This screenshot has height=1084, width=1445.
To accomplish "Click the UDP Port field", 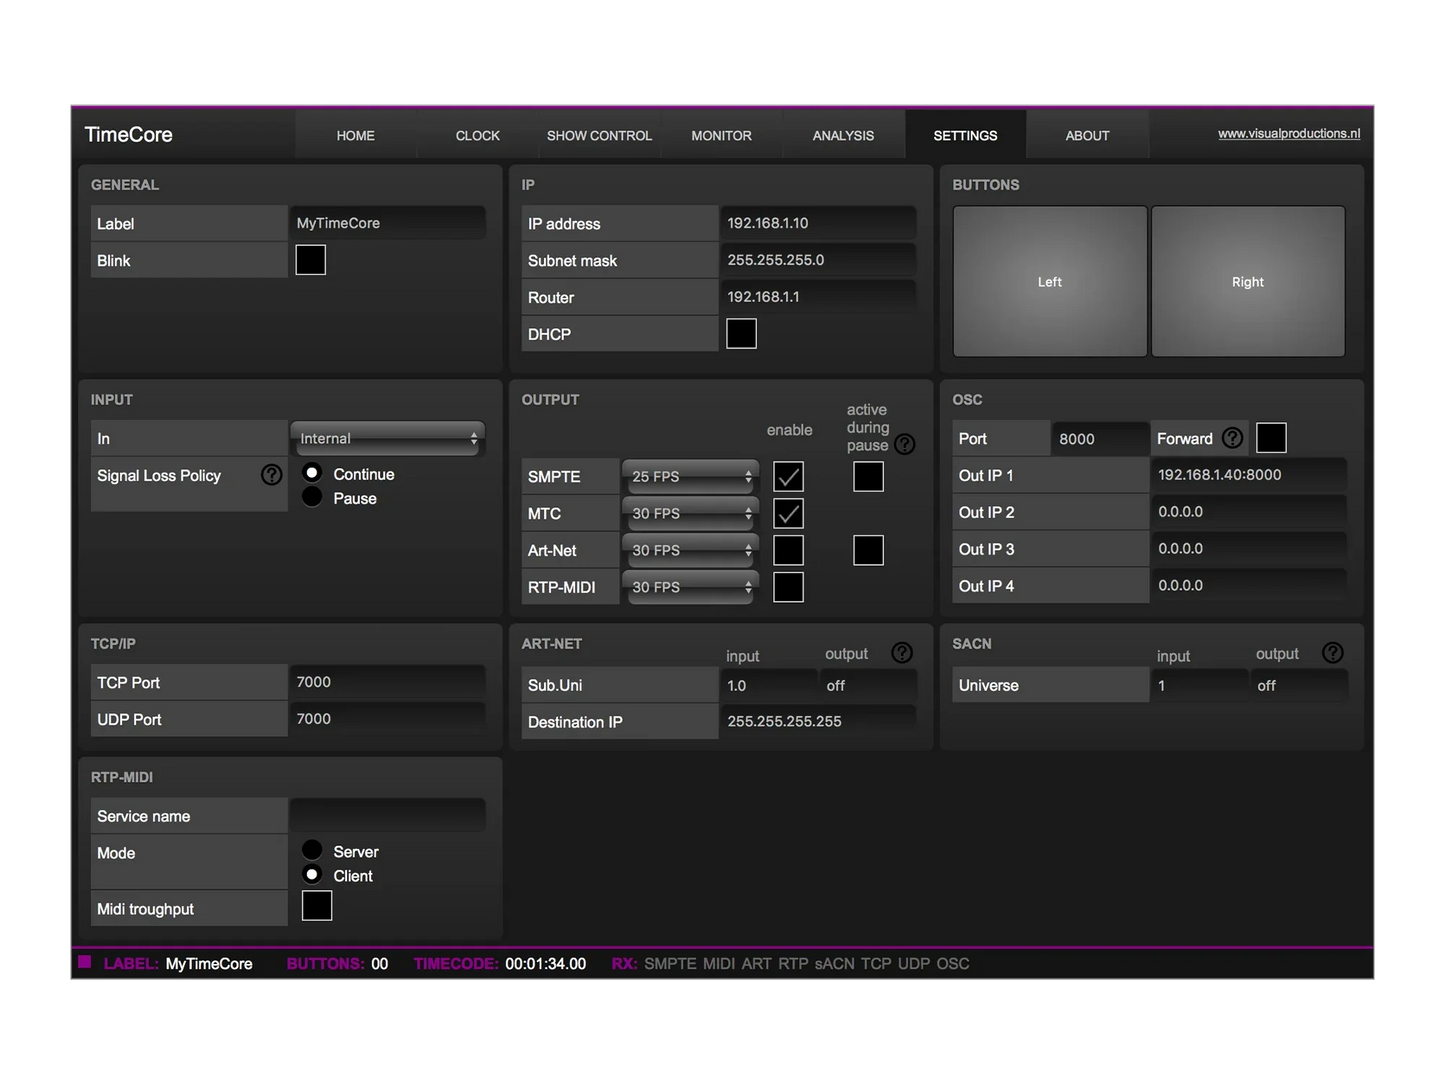I will click(388, 719).
